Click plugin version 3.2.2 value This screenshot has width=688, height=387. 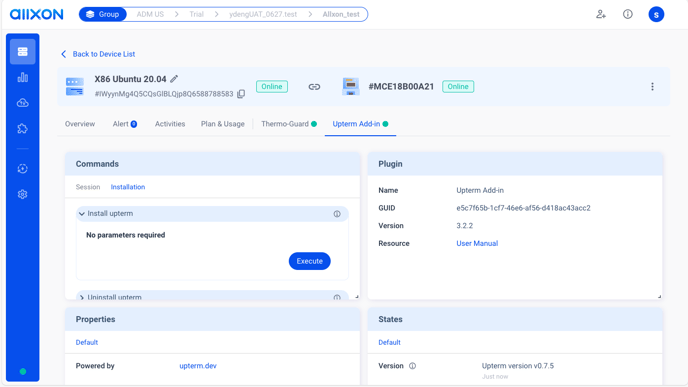(x=464, y=226)
